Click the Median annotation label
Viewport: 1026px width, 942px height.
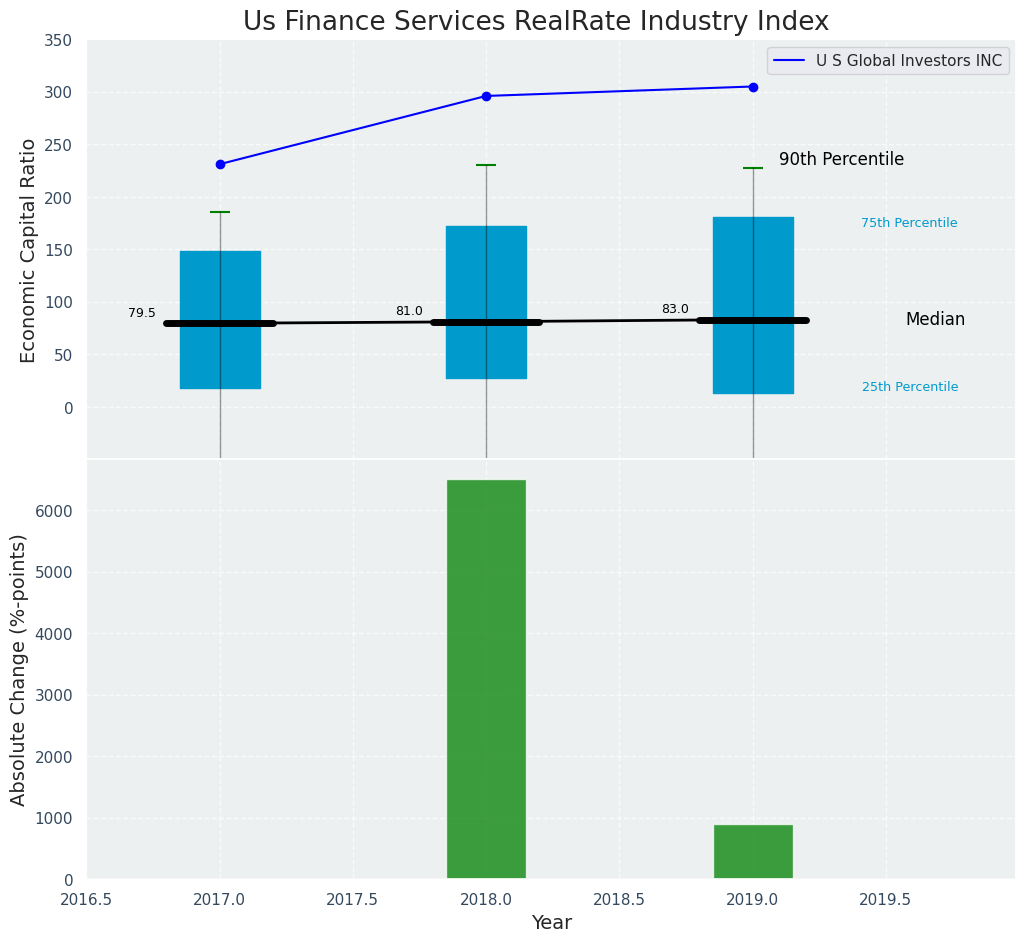click(935, 320)
